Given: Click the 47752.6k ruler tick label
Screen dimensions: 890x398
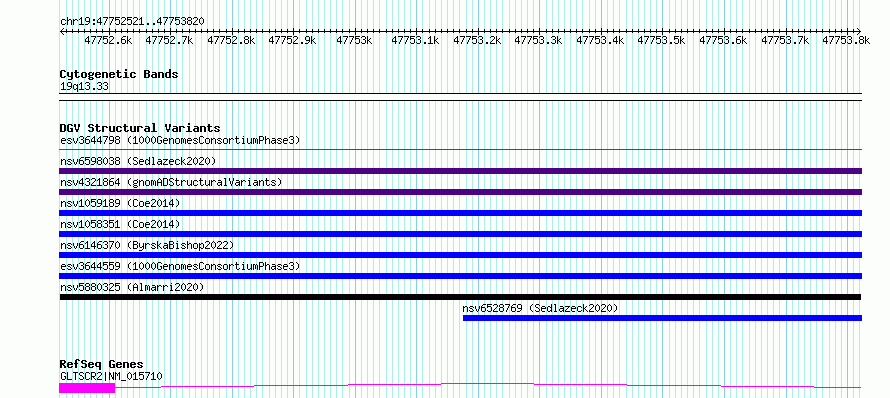Looking at the screenshot, I should coord(108,40).
